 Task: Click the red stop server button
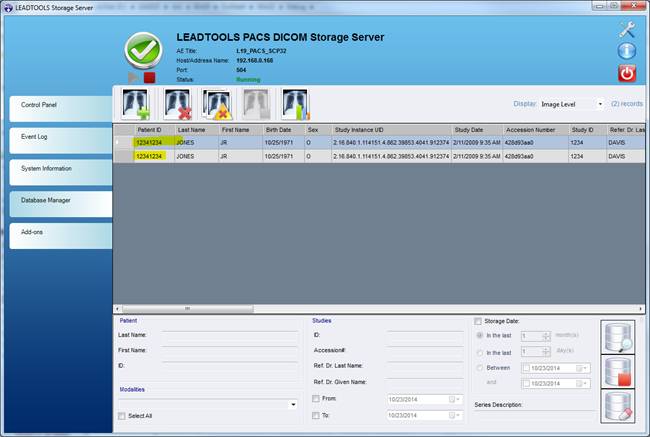[x=149, y=78]
